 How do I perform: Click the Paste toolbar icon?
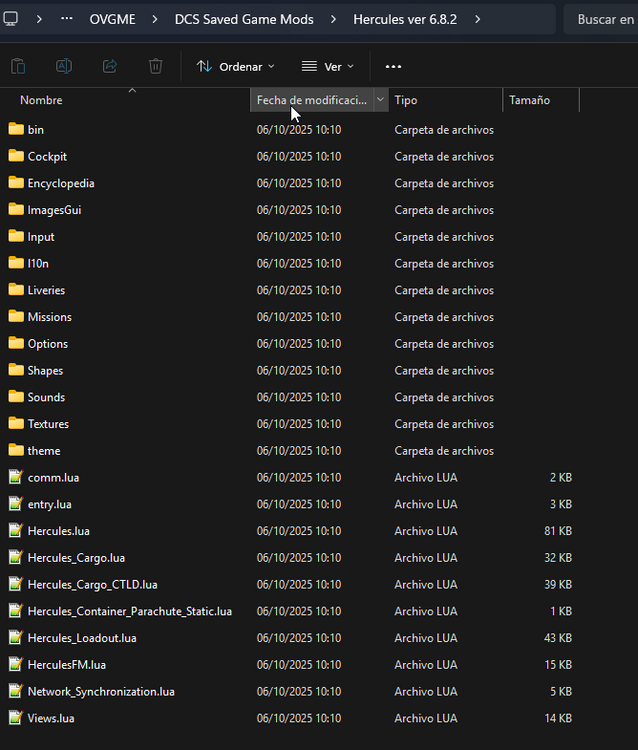coord(18,66)
